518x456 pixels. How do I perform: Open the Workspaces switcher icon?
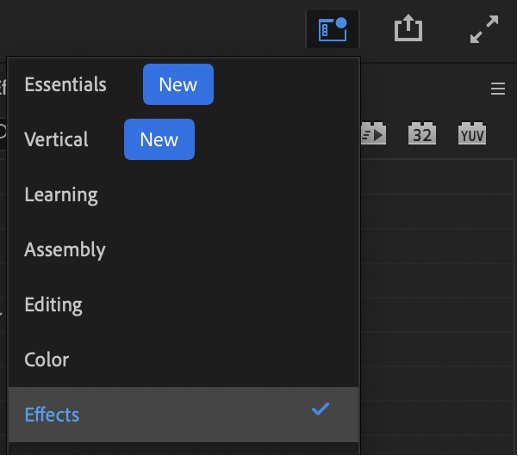[x=332, y=29]
